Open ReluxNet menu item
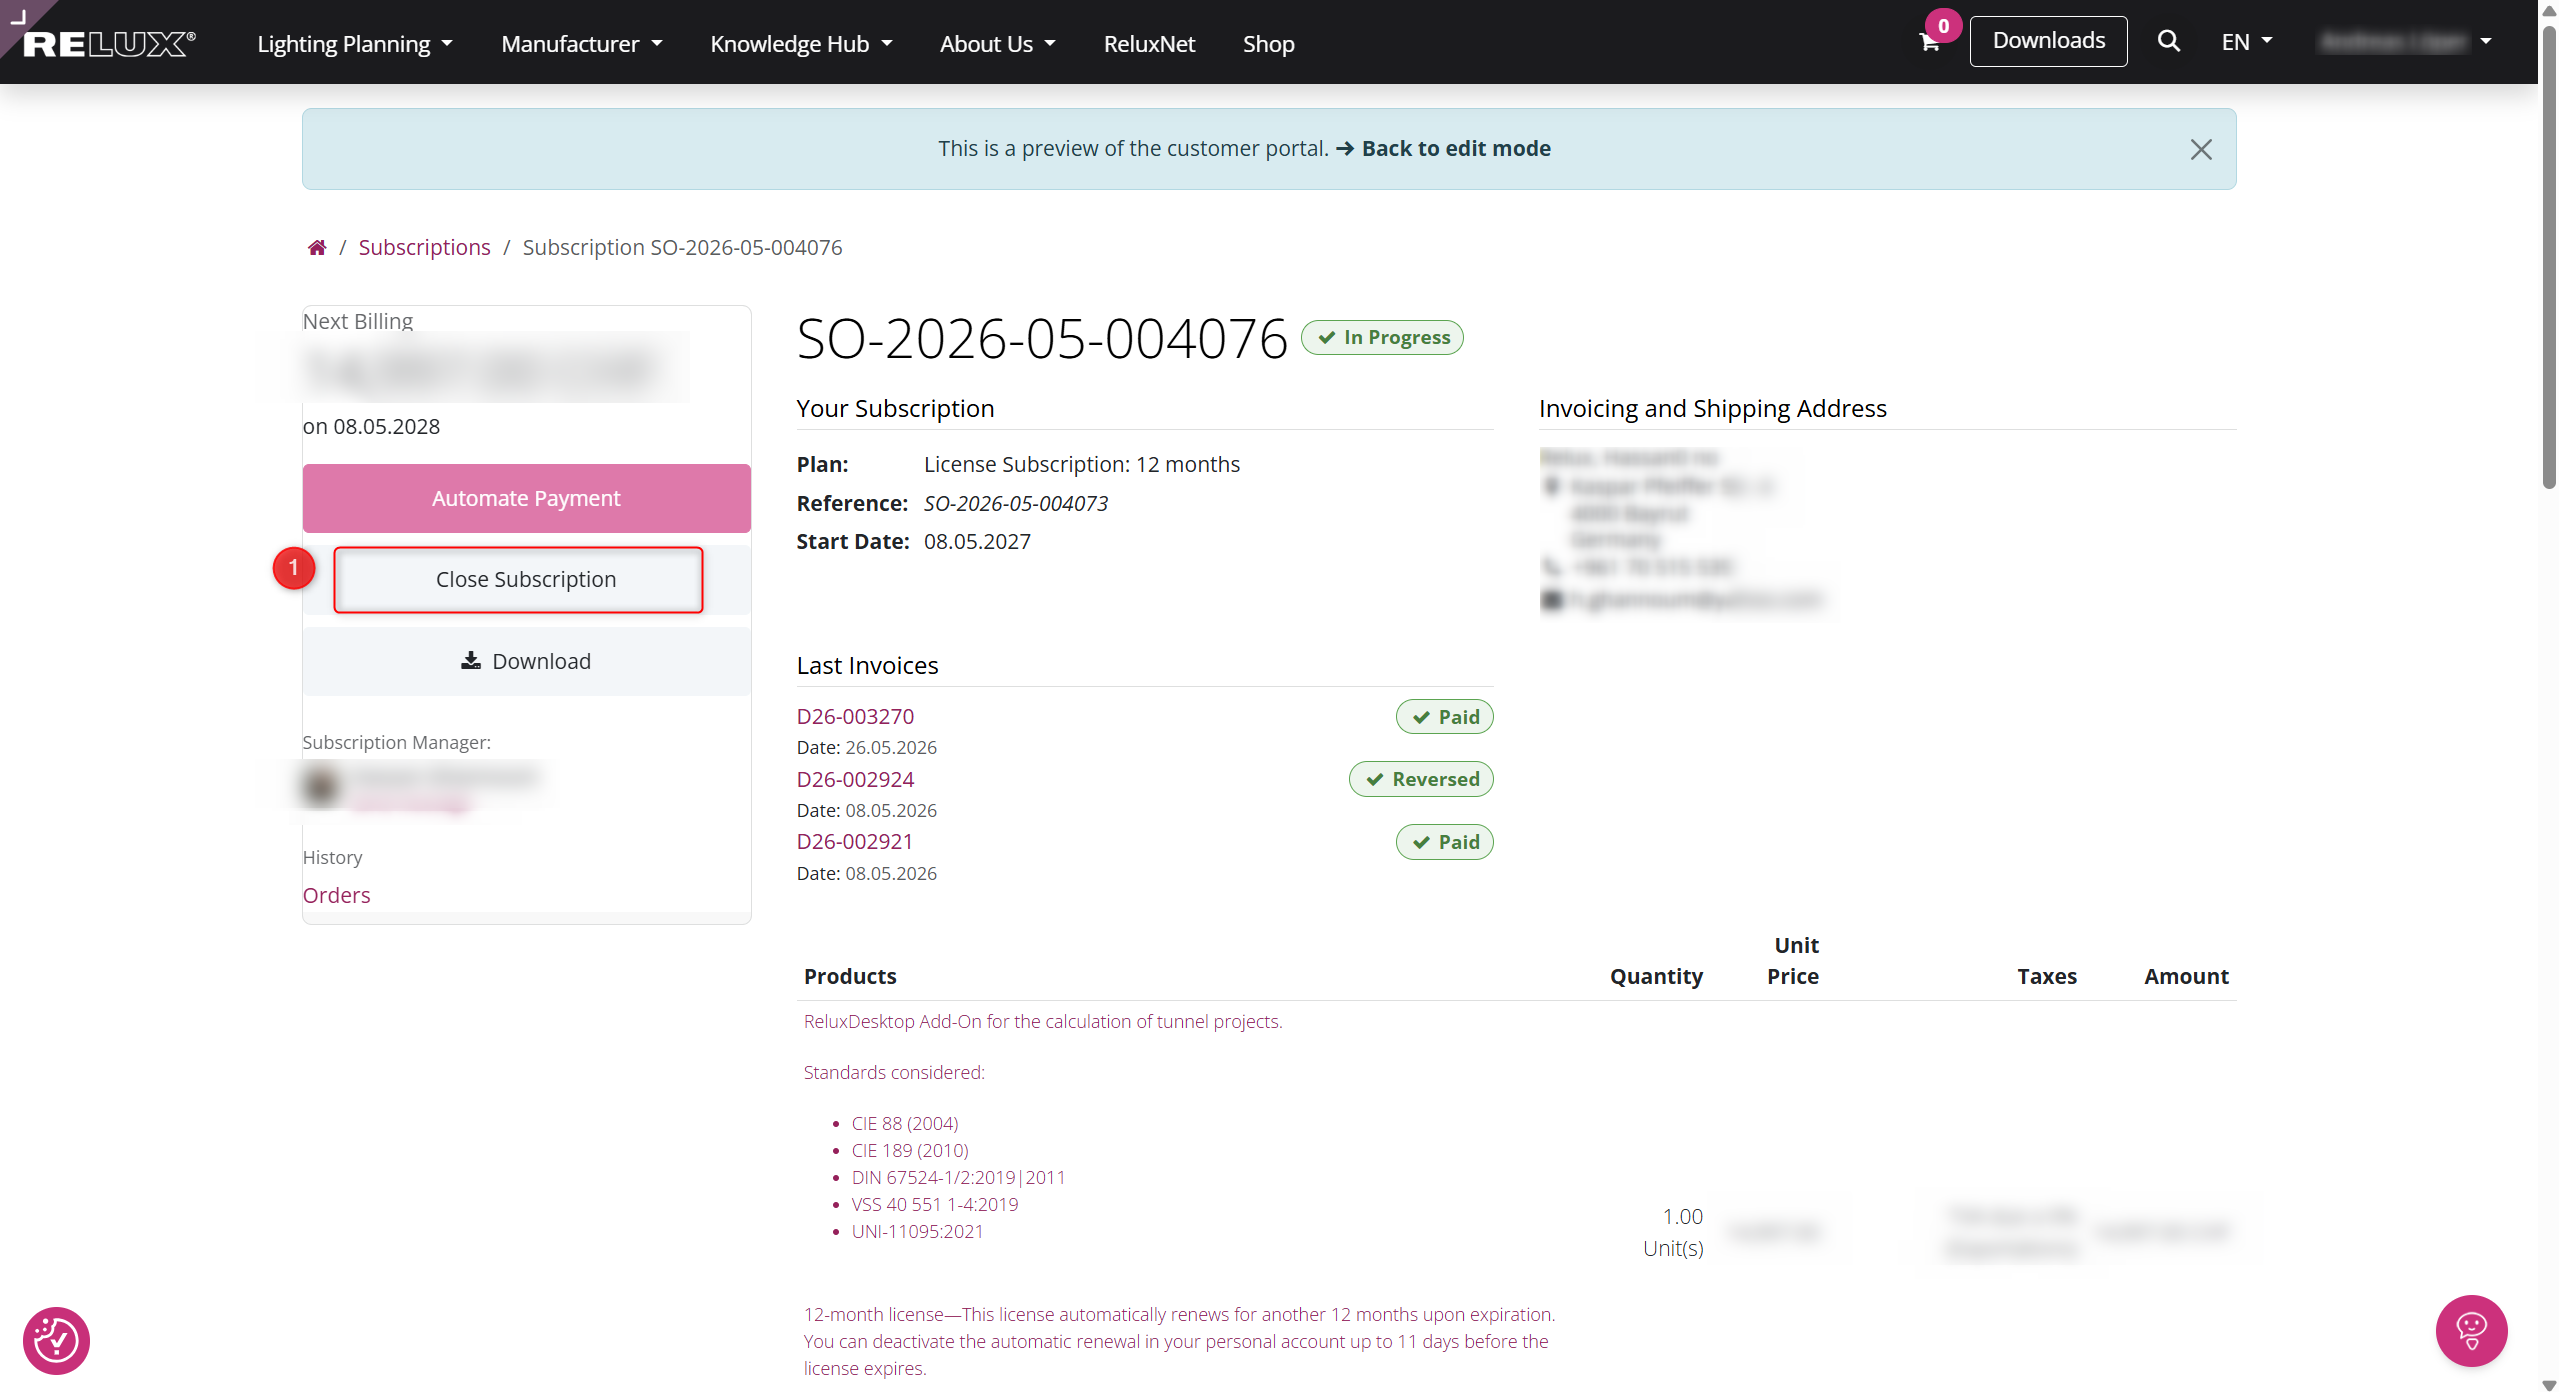The width and height of the screenshot is (2559, 1392). coord(1149,44)
